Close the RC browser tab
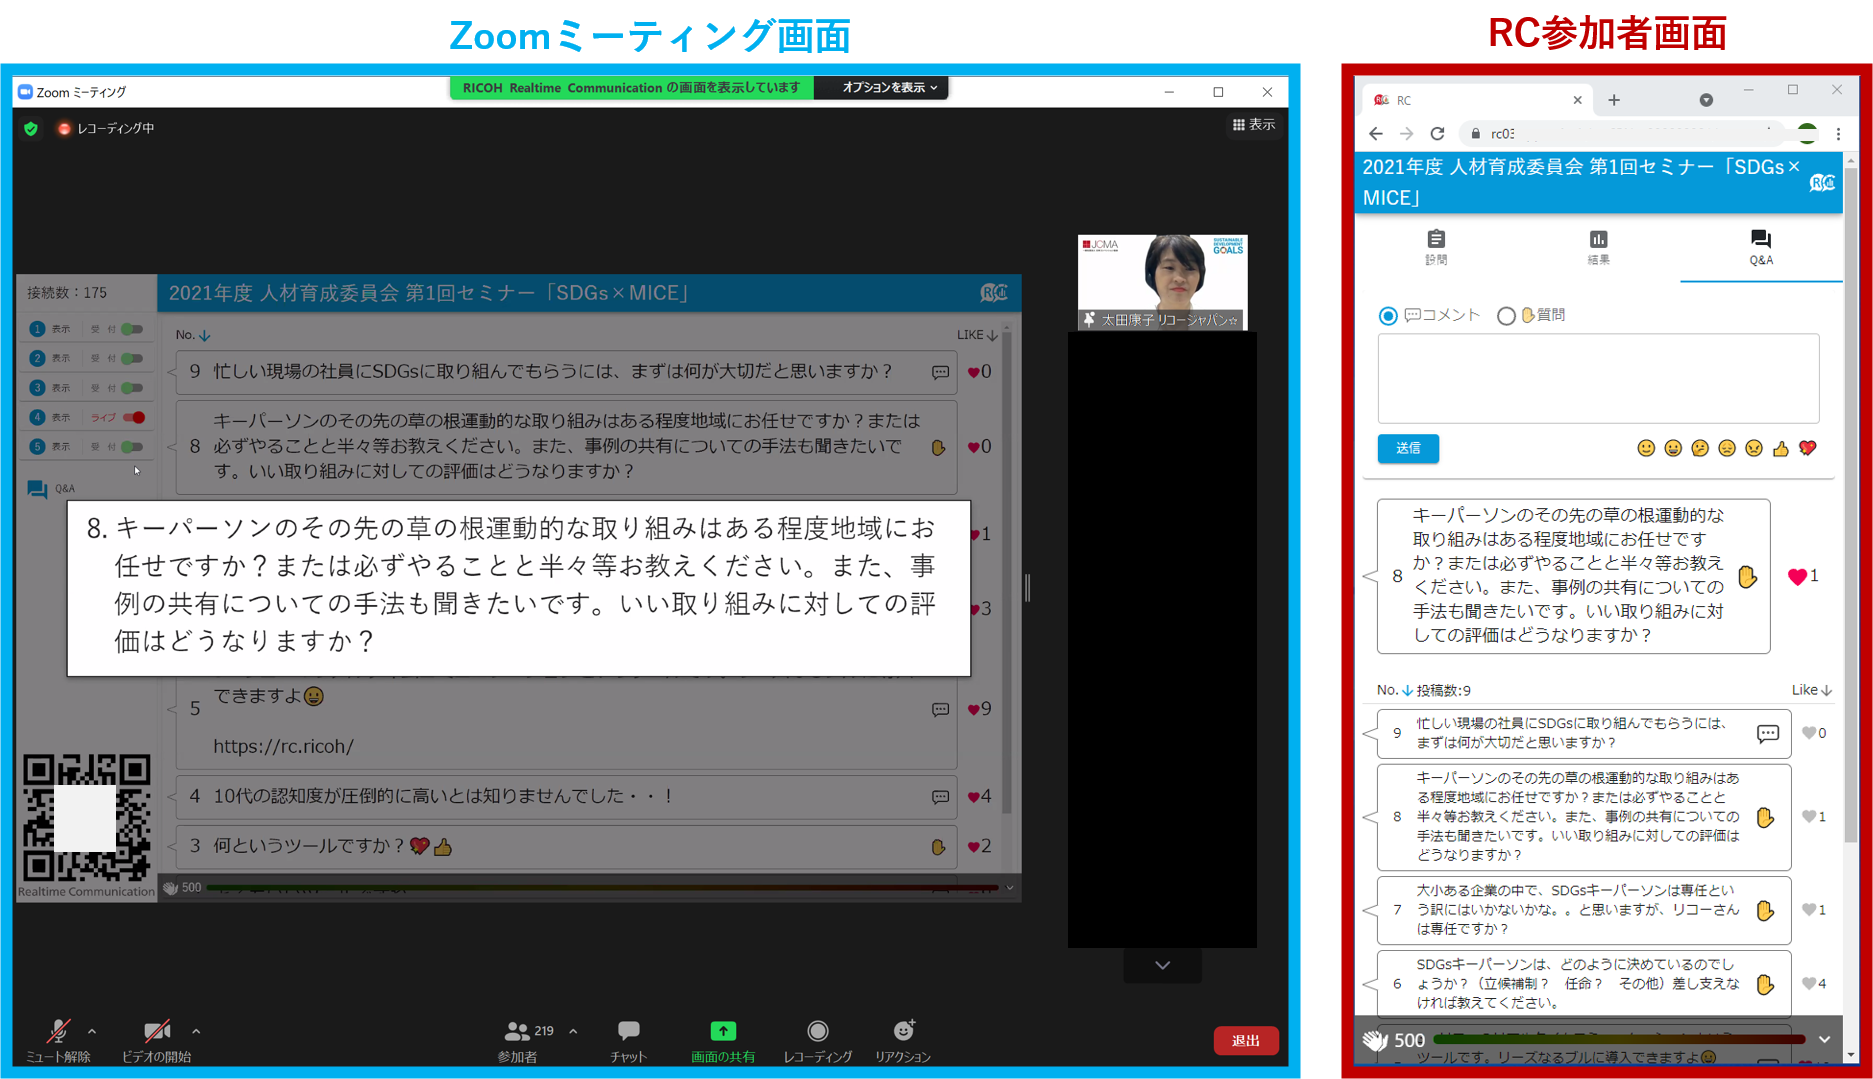The image size is (1873, 1079). [1577, 100]
